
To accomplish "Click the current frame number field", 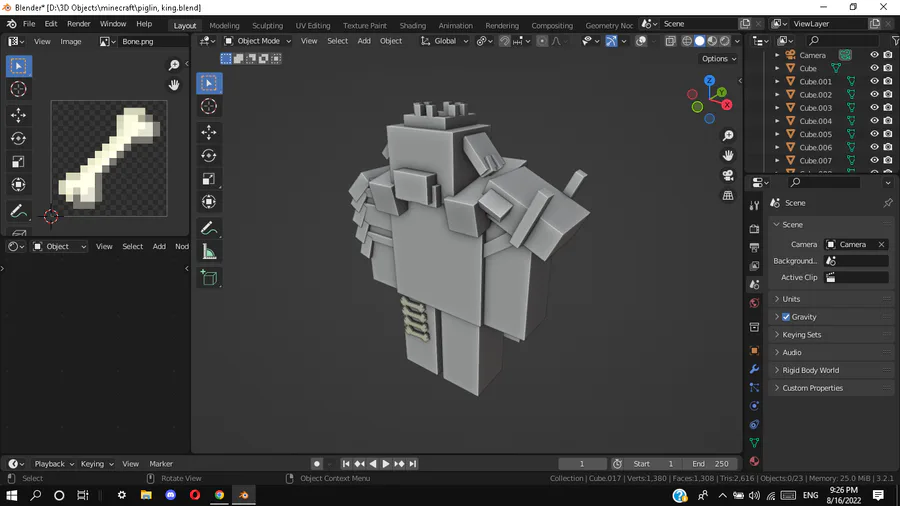I will pyautogui.click(x=582, y=464).
